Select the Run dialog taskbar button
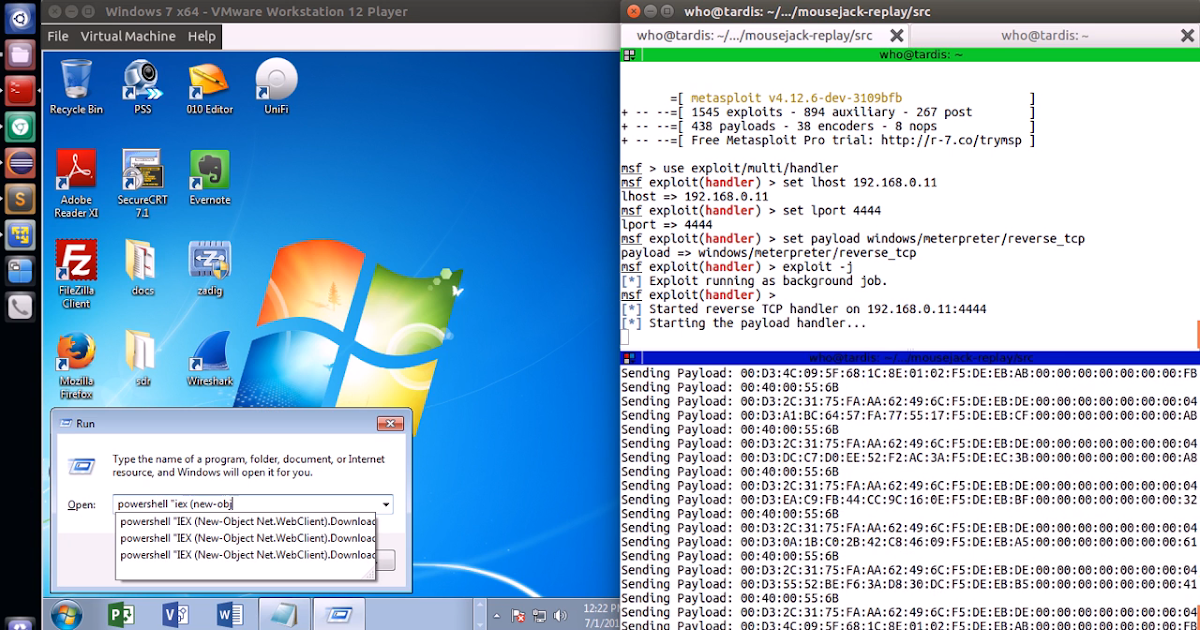Screen dimensions: 1200x630 (x=339, y=613)
